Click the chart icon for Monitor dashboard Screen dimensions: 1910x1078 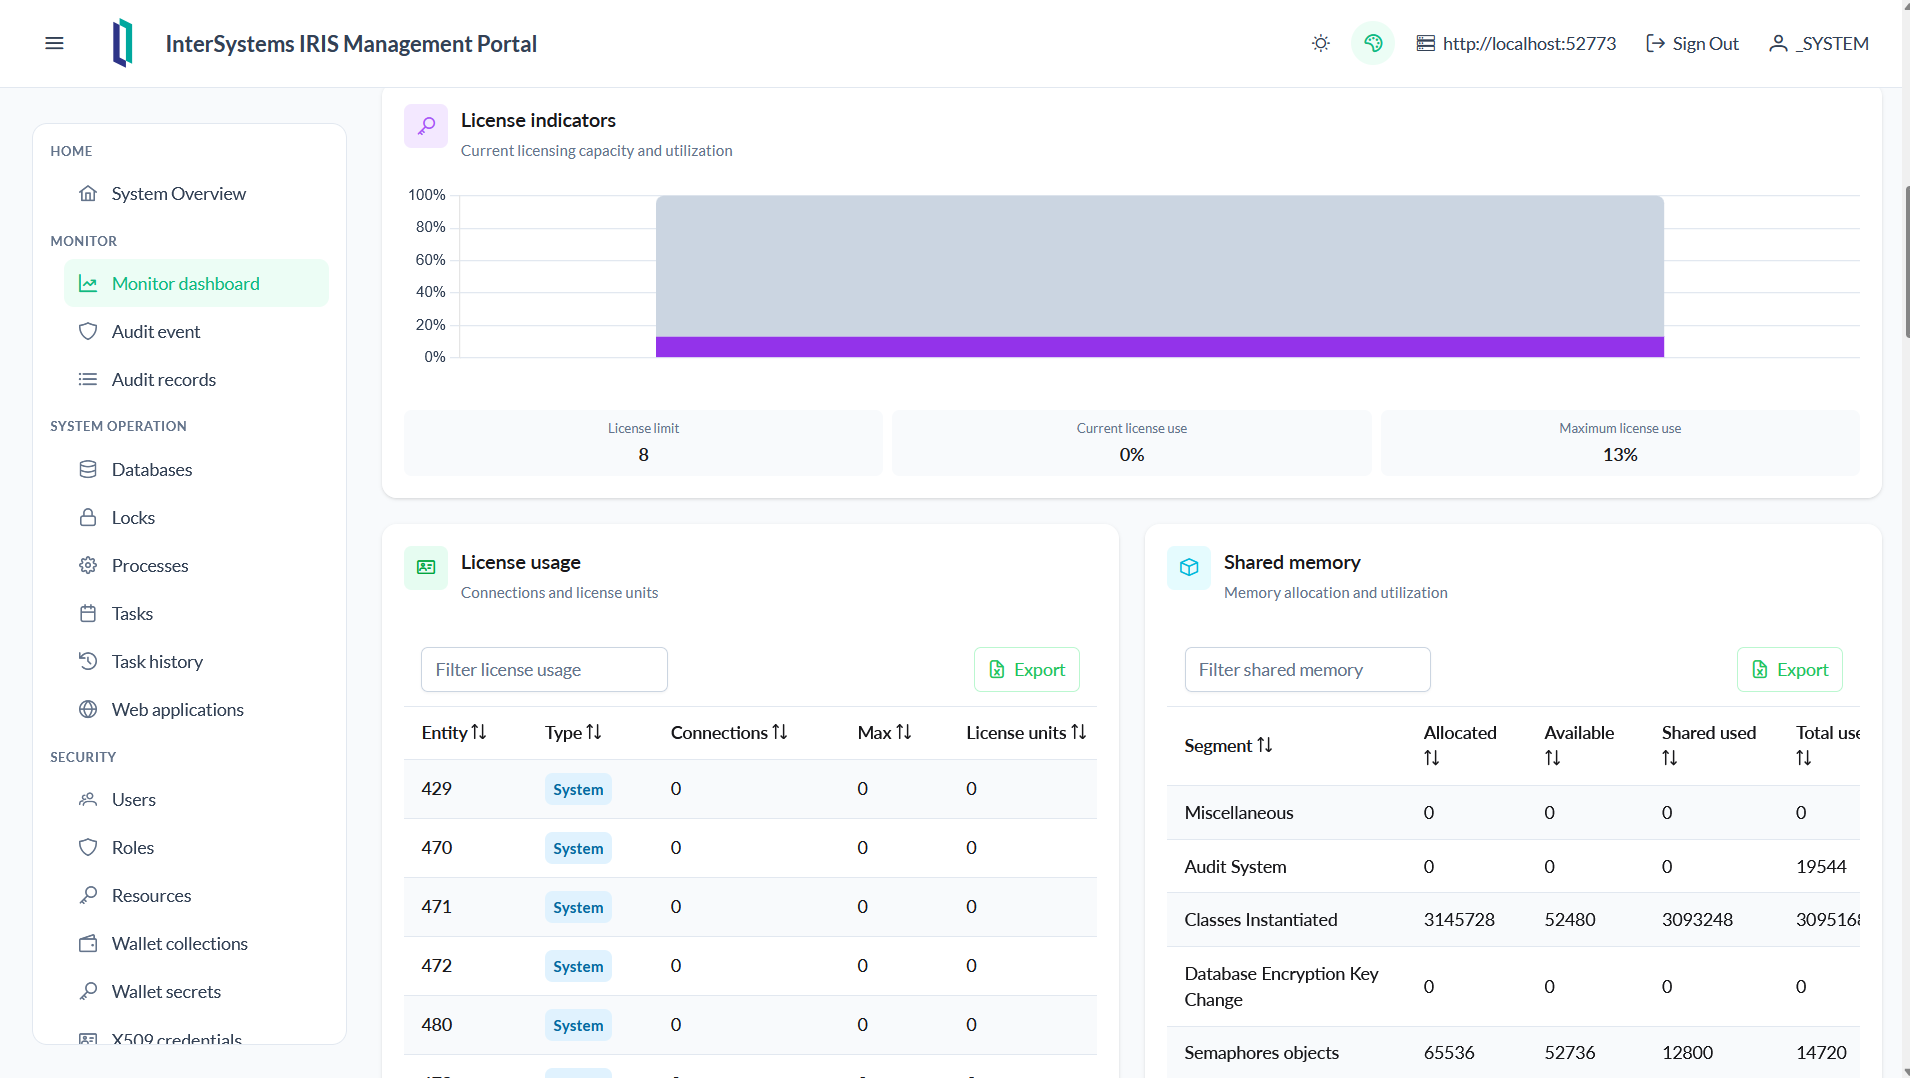tap(88, 283)
